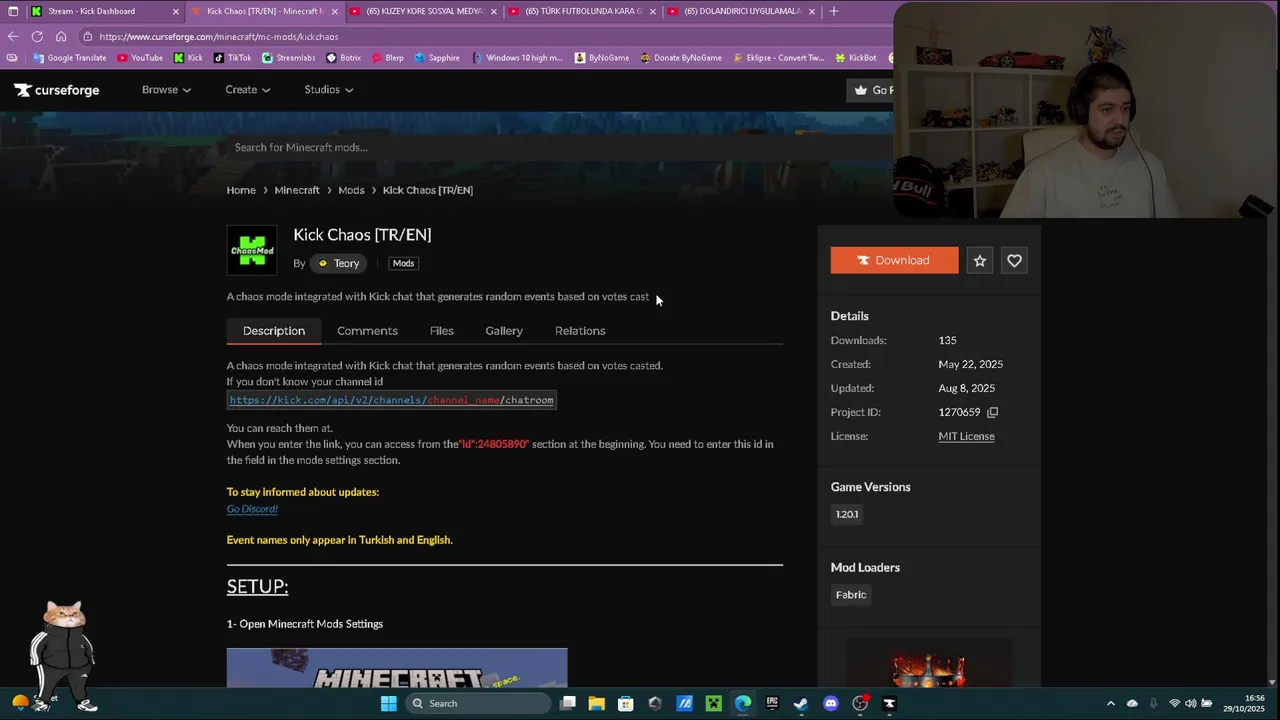1280x720 pixels.
Task: Open the Google Translate bookmark
Action: tap(70, 58)
